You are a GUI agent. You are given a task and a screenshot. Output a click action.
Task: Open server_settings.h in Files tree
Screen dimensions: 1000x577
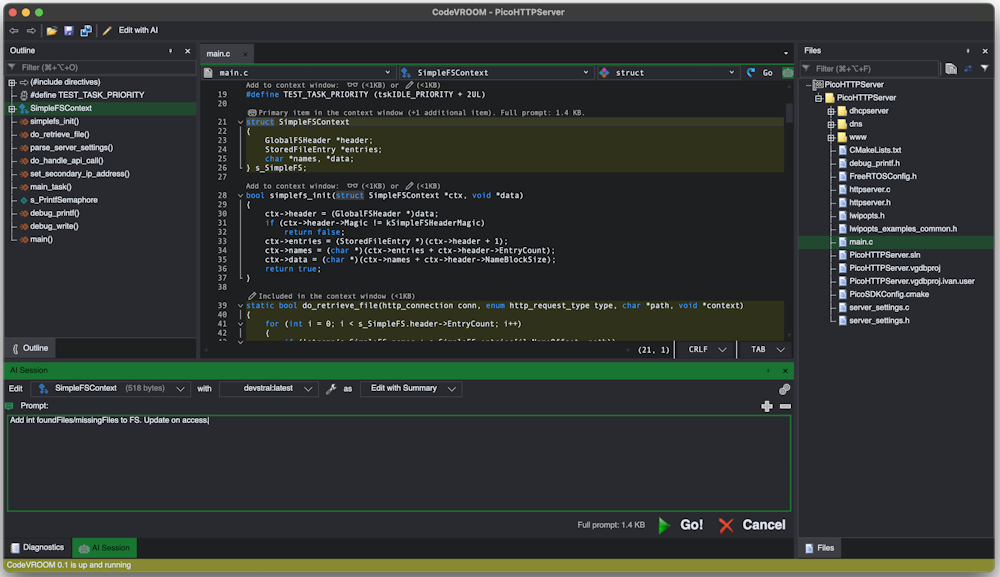pyautogui.click(x=879, y=320)
